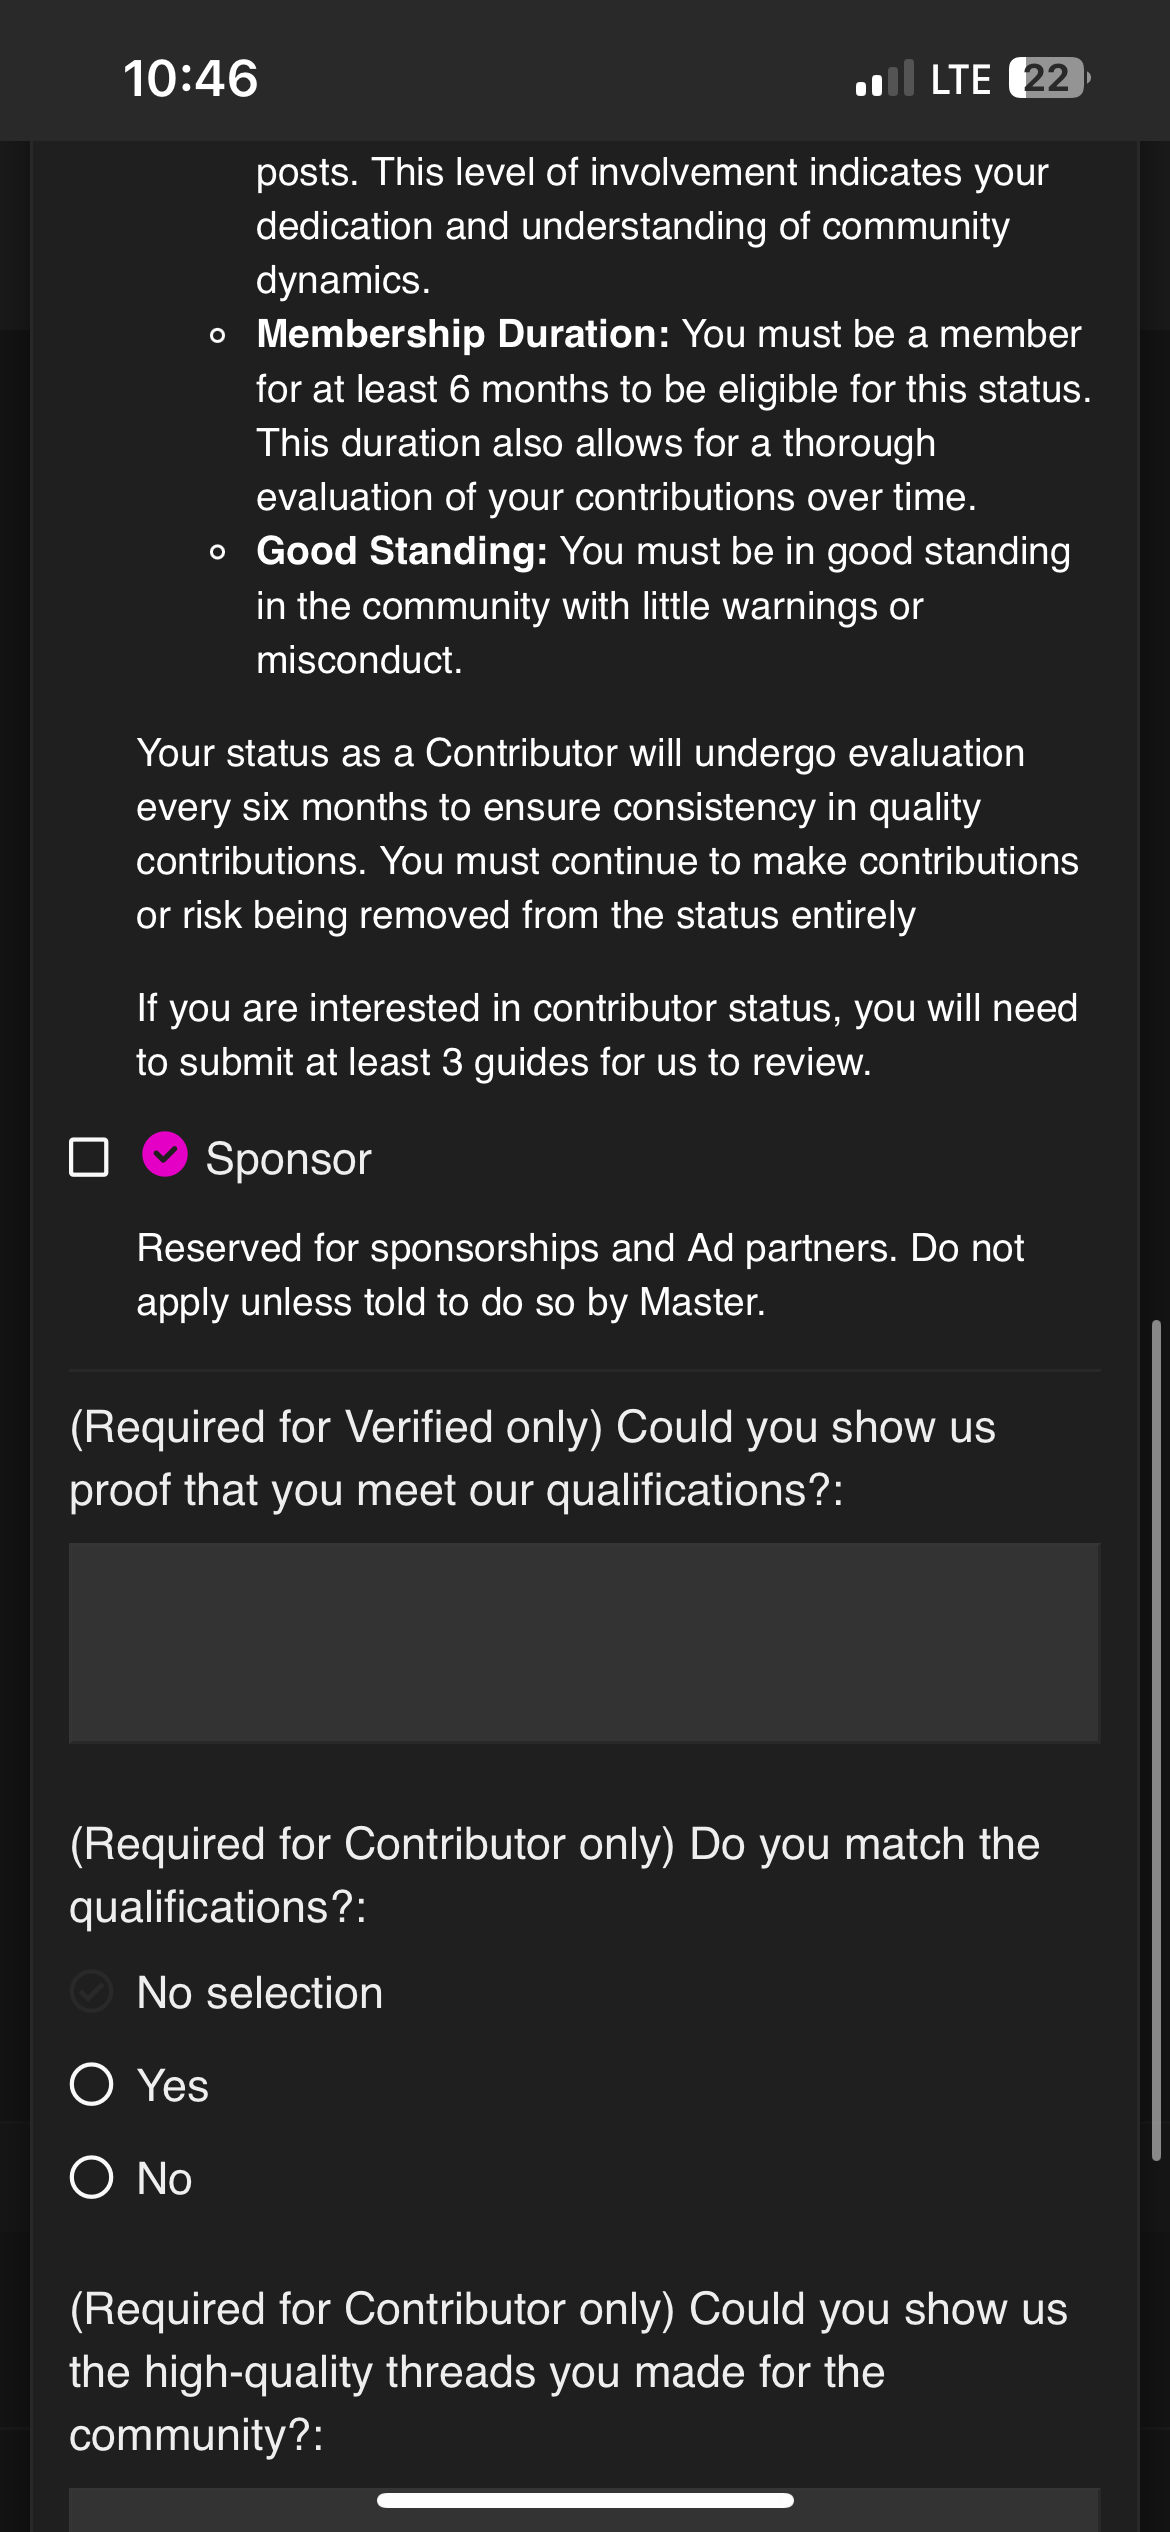Tap the high-quality threads input field
This screenshot has width=1170, height=2532.
tap(584, 2514)
